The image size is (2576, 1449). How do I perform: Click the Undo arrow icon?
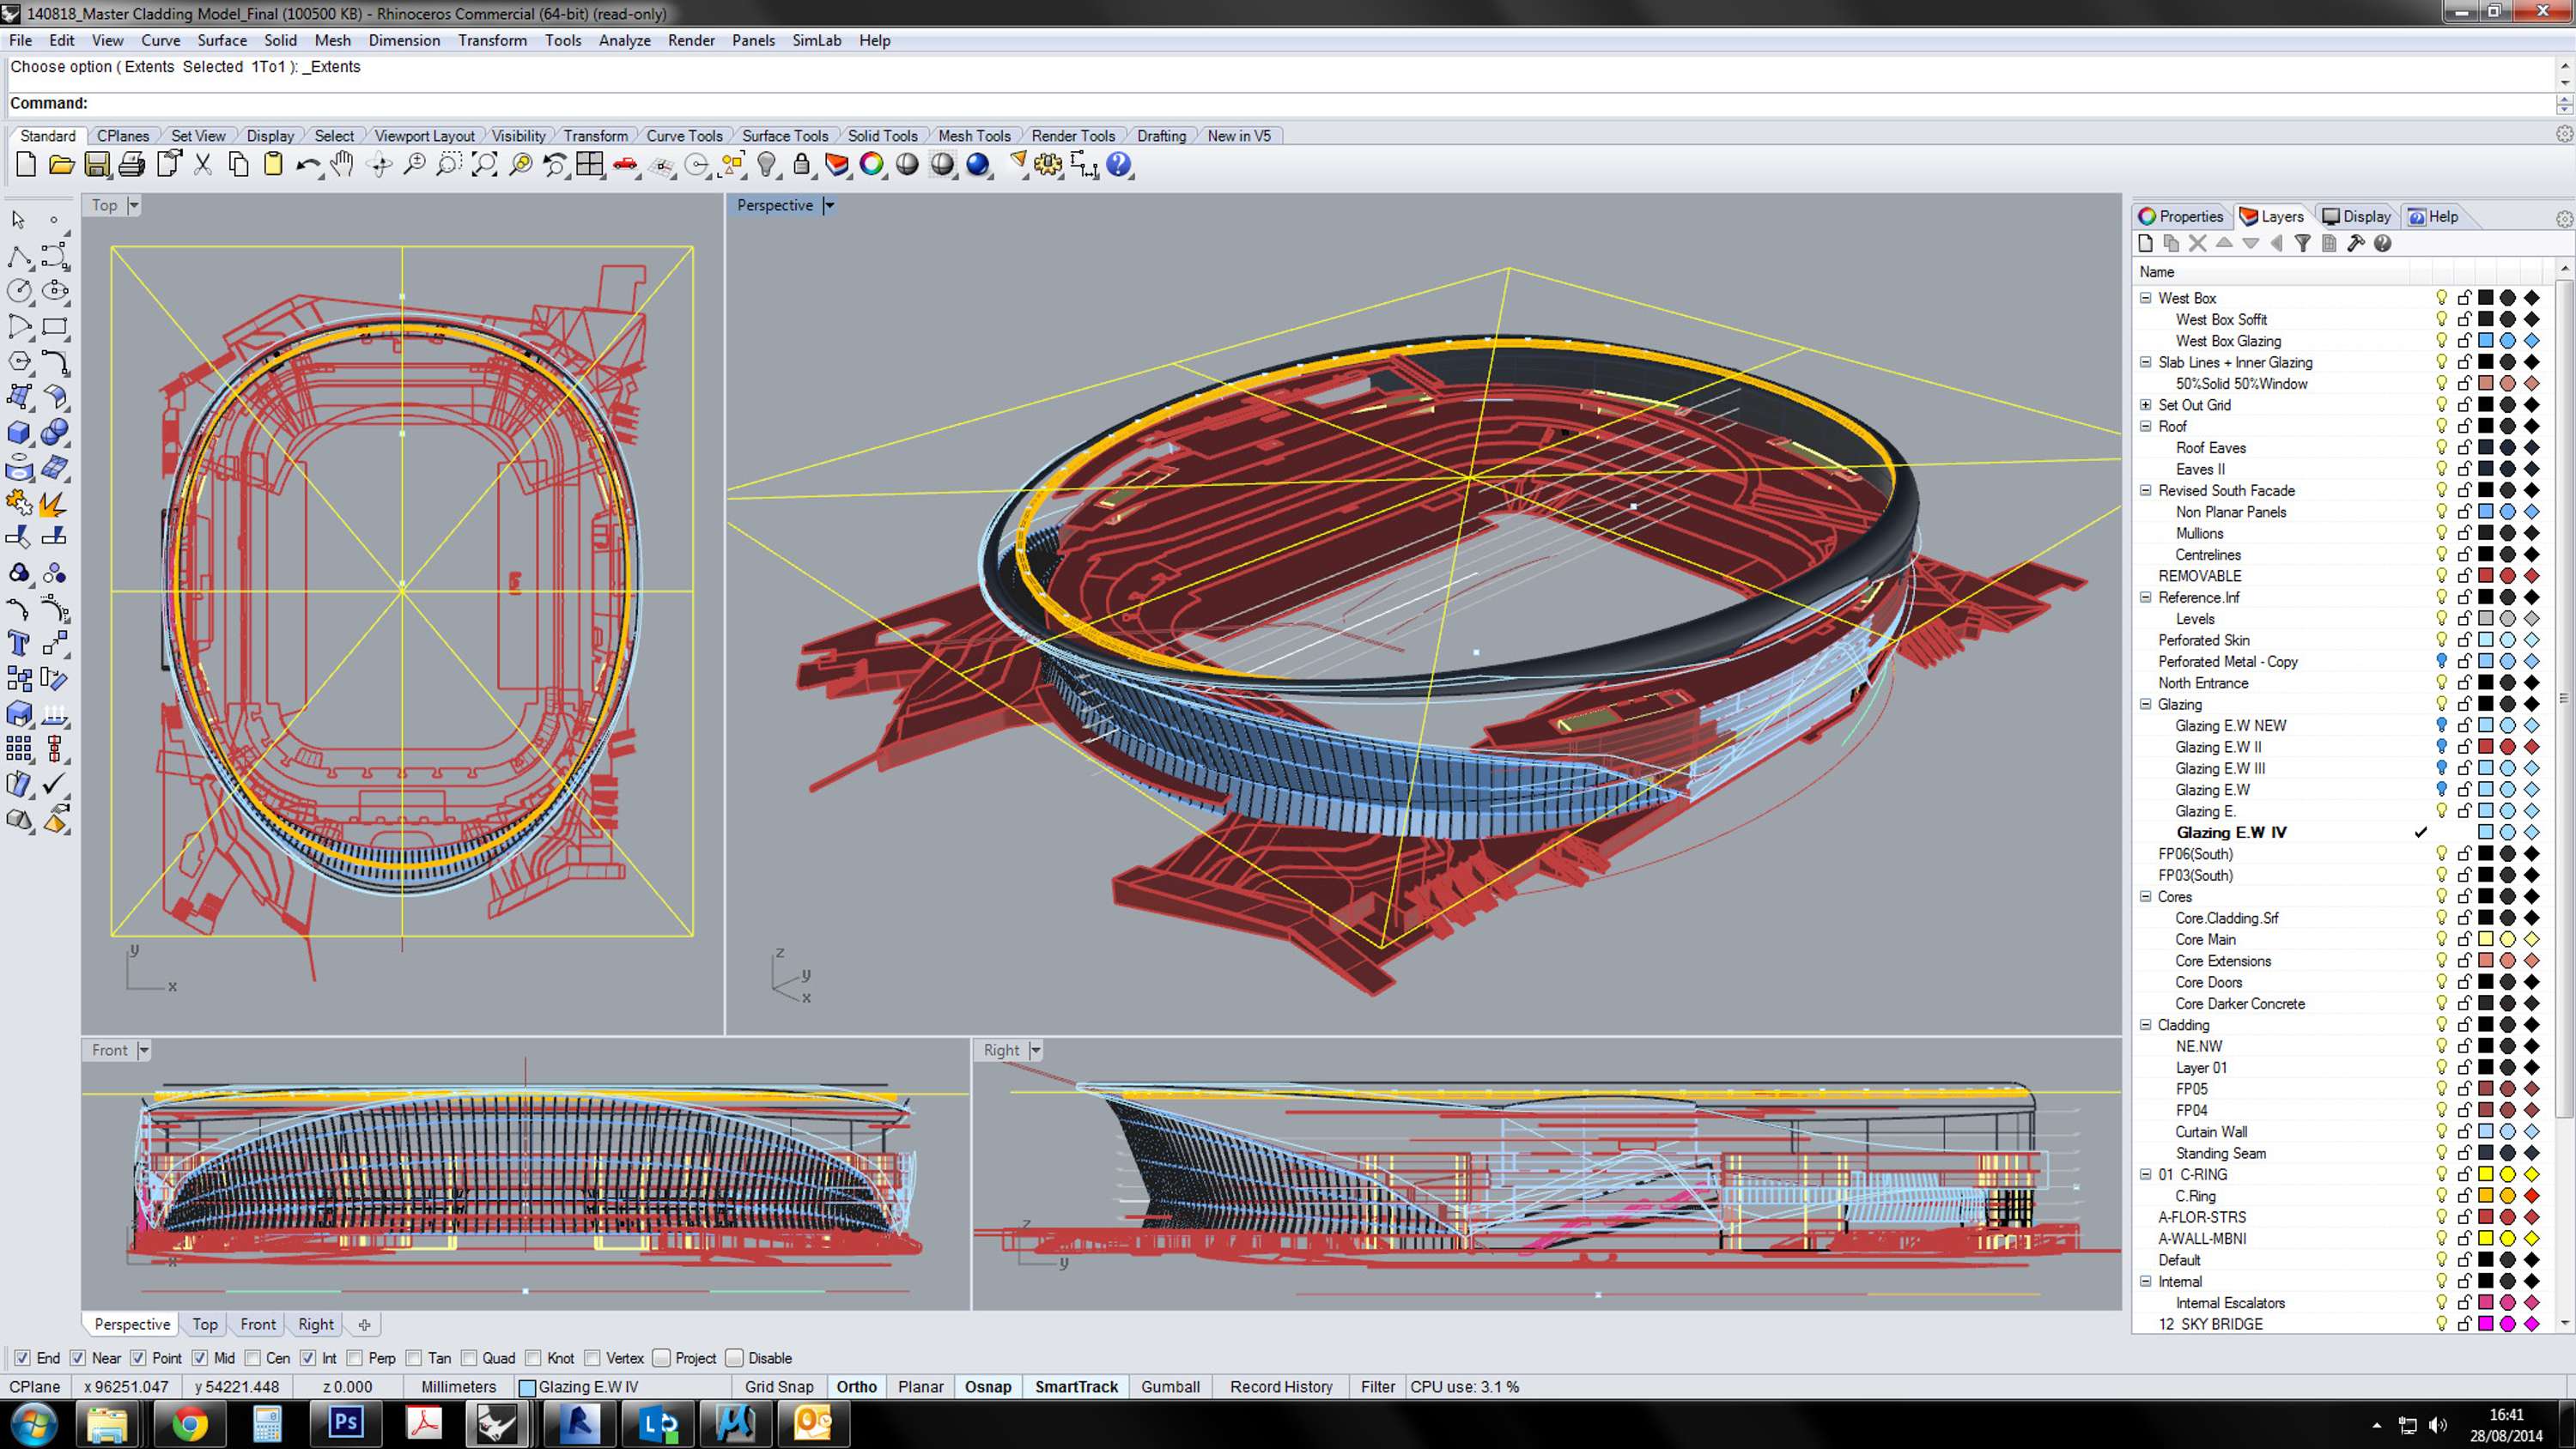click(x=308, y=165)
